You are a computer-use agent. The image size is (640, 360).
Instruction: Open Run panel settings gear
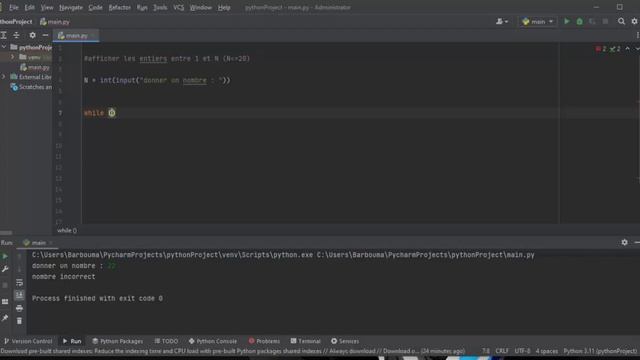[x=624, y=242]
